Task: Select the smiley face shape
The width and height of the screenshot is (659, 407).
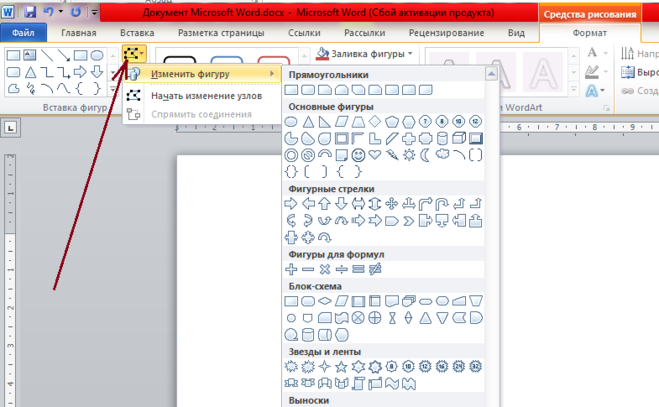Action: [356, 155]
